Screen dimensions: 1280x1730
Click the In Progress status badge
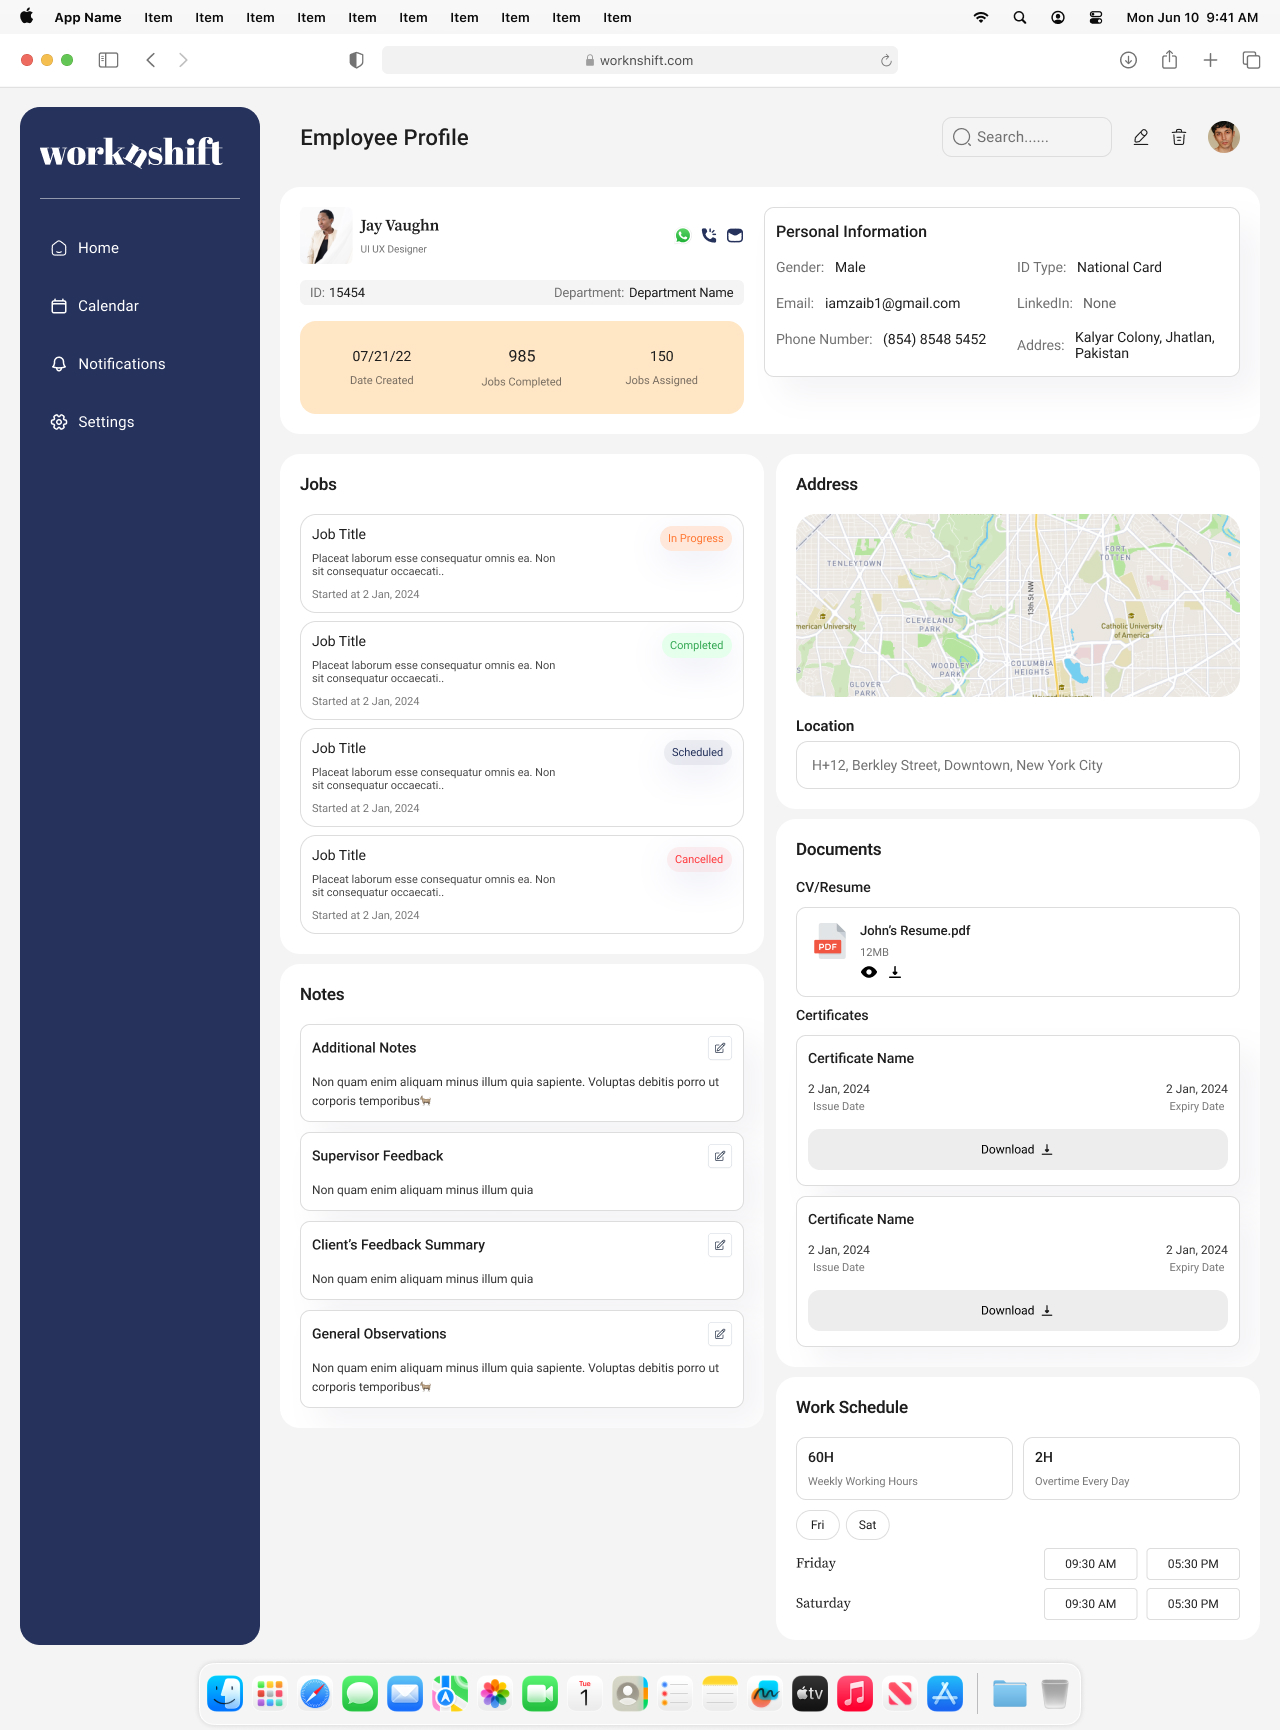(696, 538)
